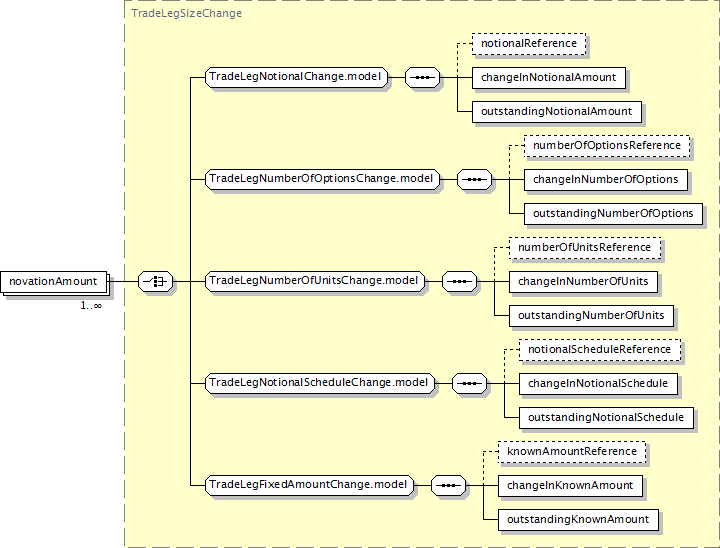Viewport: 720px width, 548px height.
Task: Click the sequence icon after TradeLegNotionalScheduleChange.model
Action: point(469,383)
